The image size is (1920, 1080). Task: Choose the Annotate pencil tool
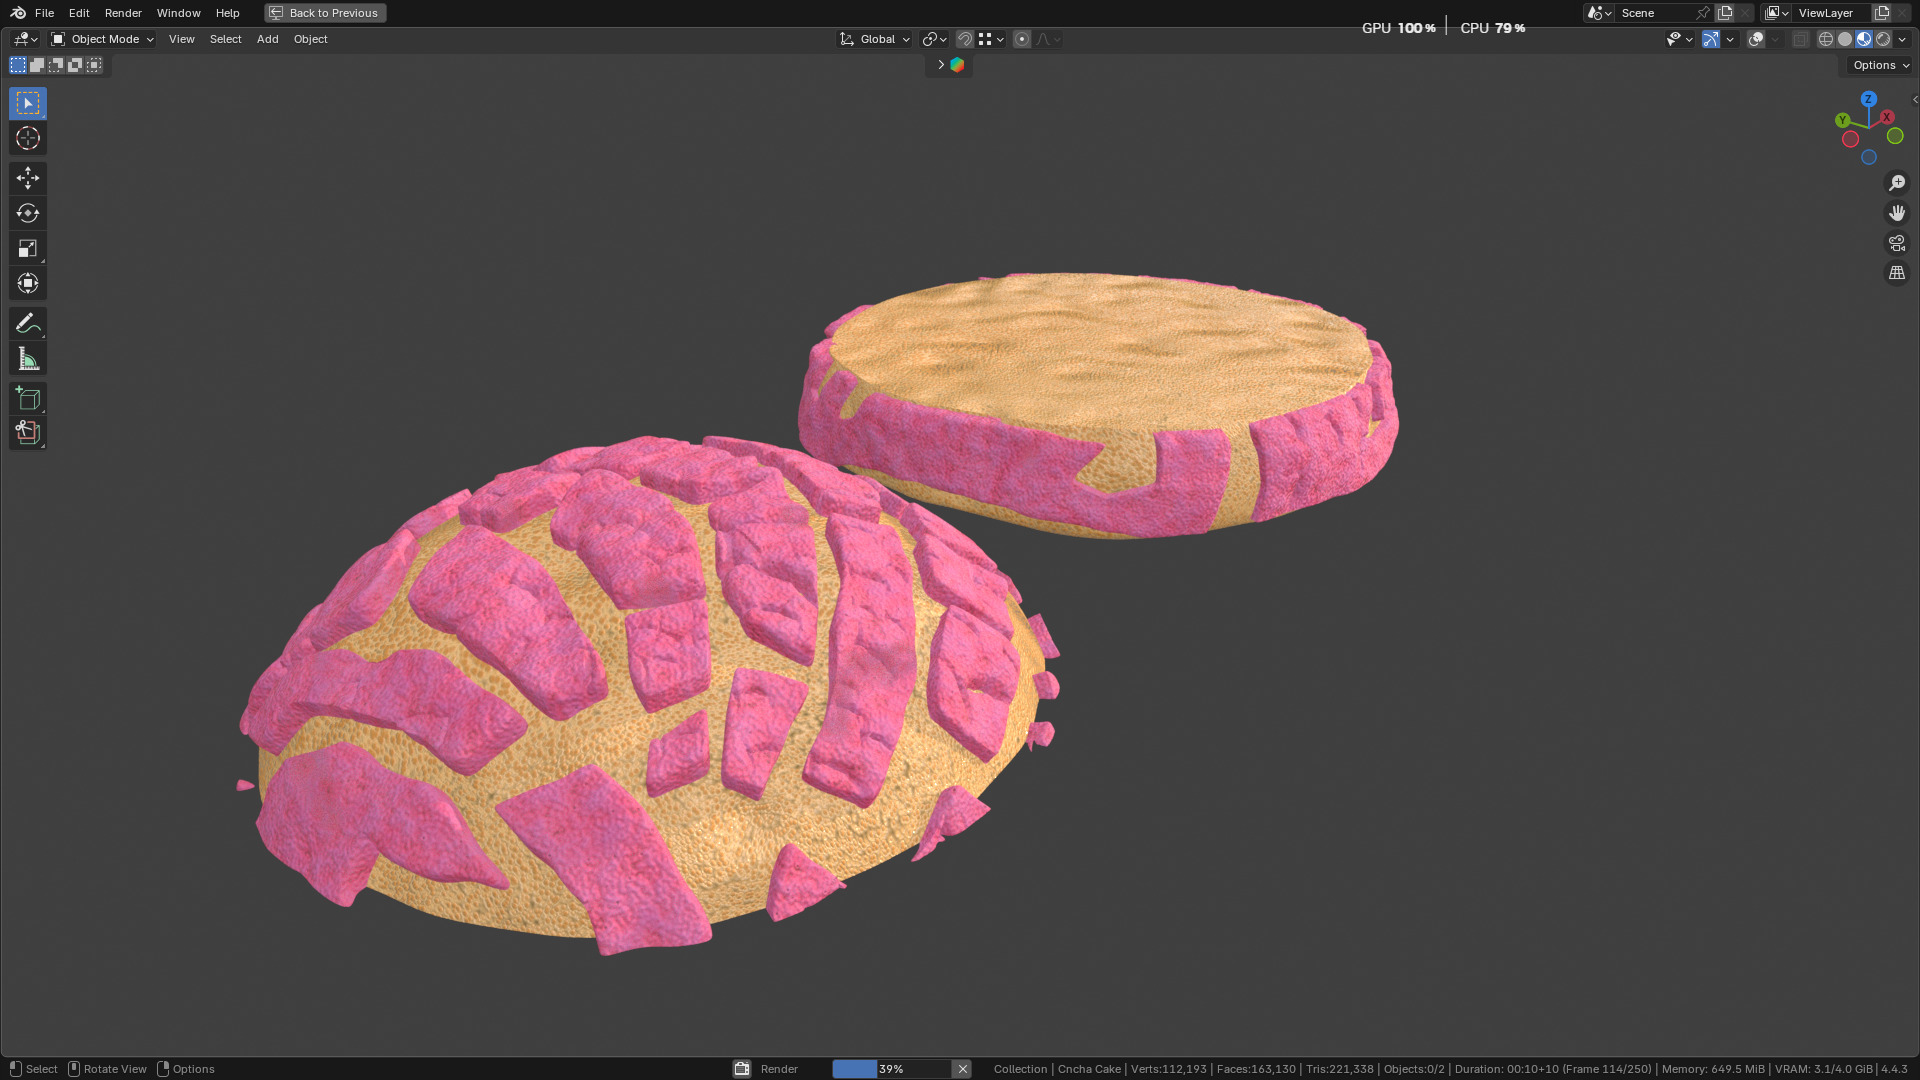click(28, 323)
